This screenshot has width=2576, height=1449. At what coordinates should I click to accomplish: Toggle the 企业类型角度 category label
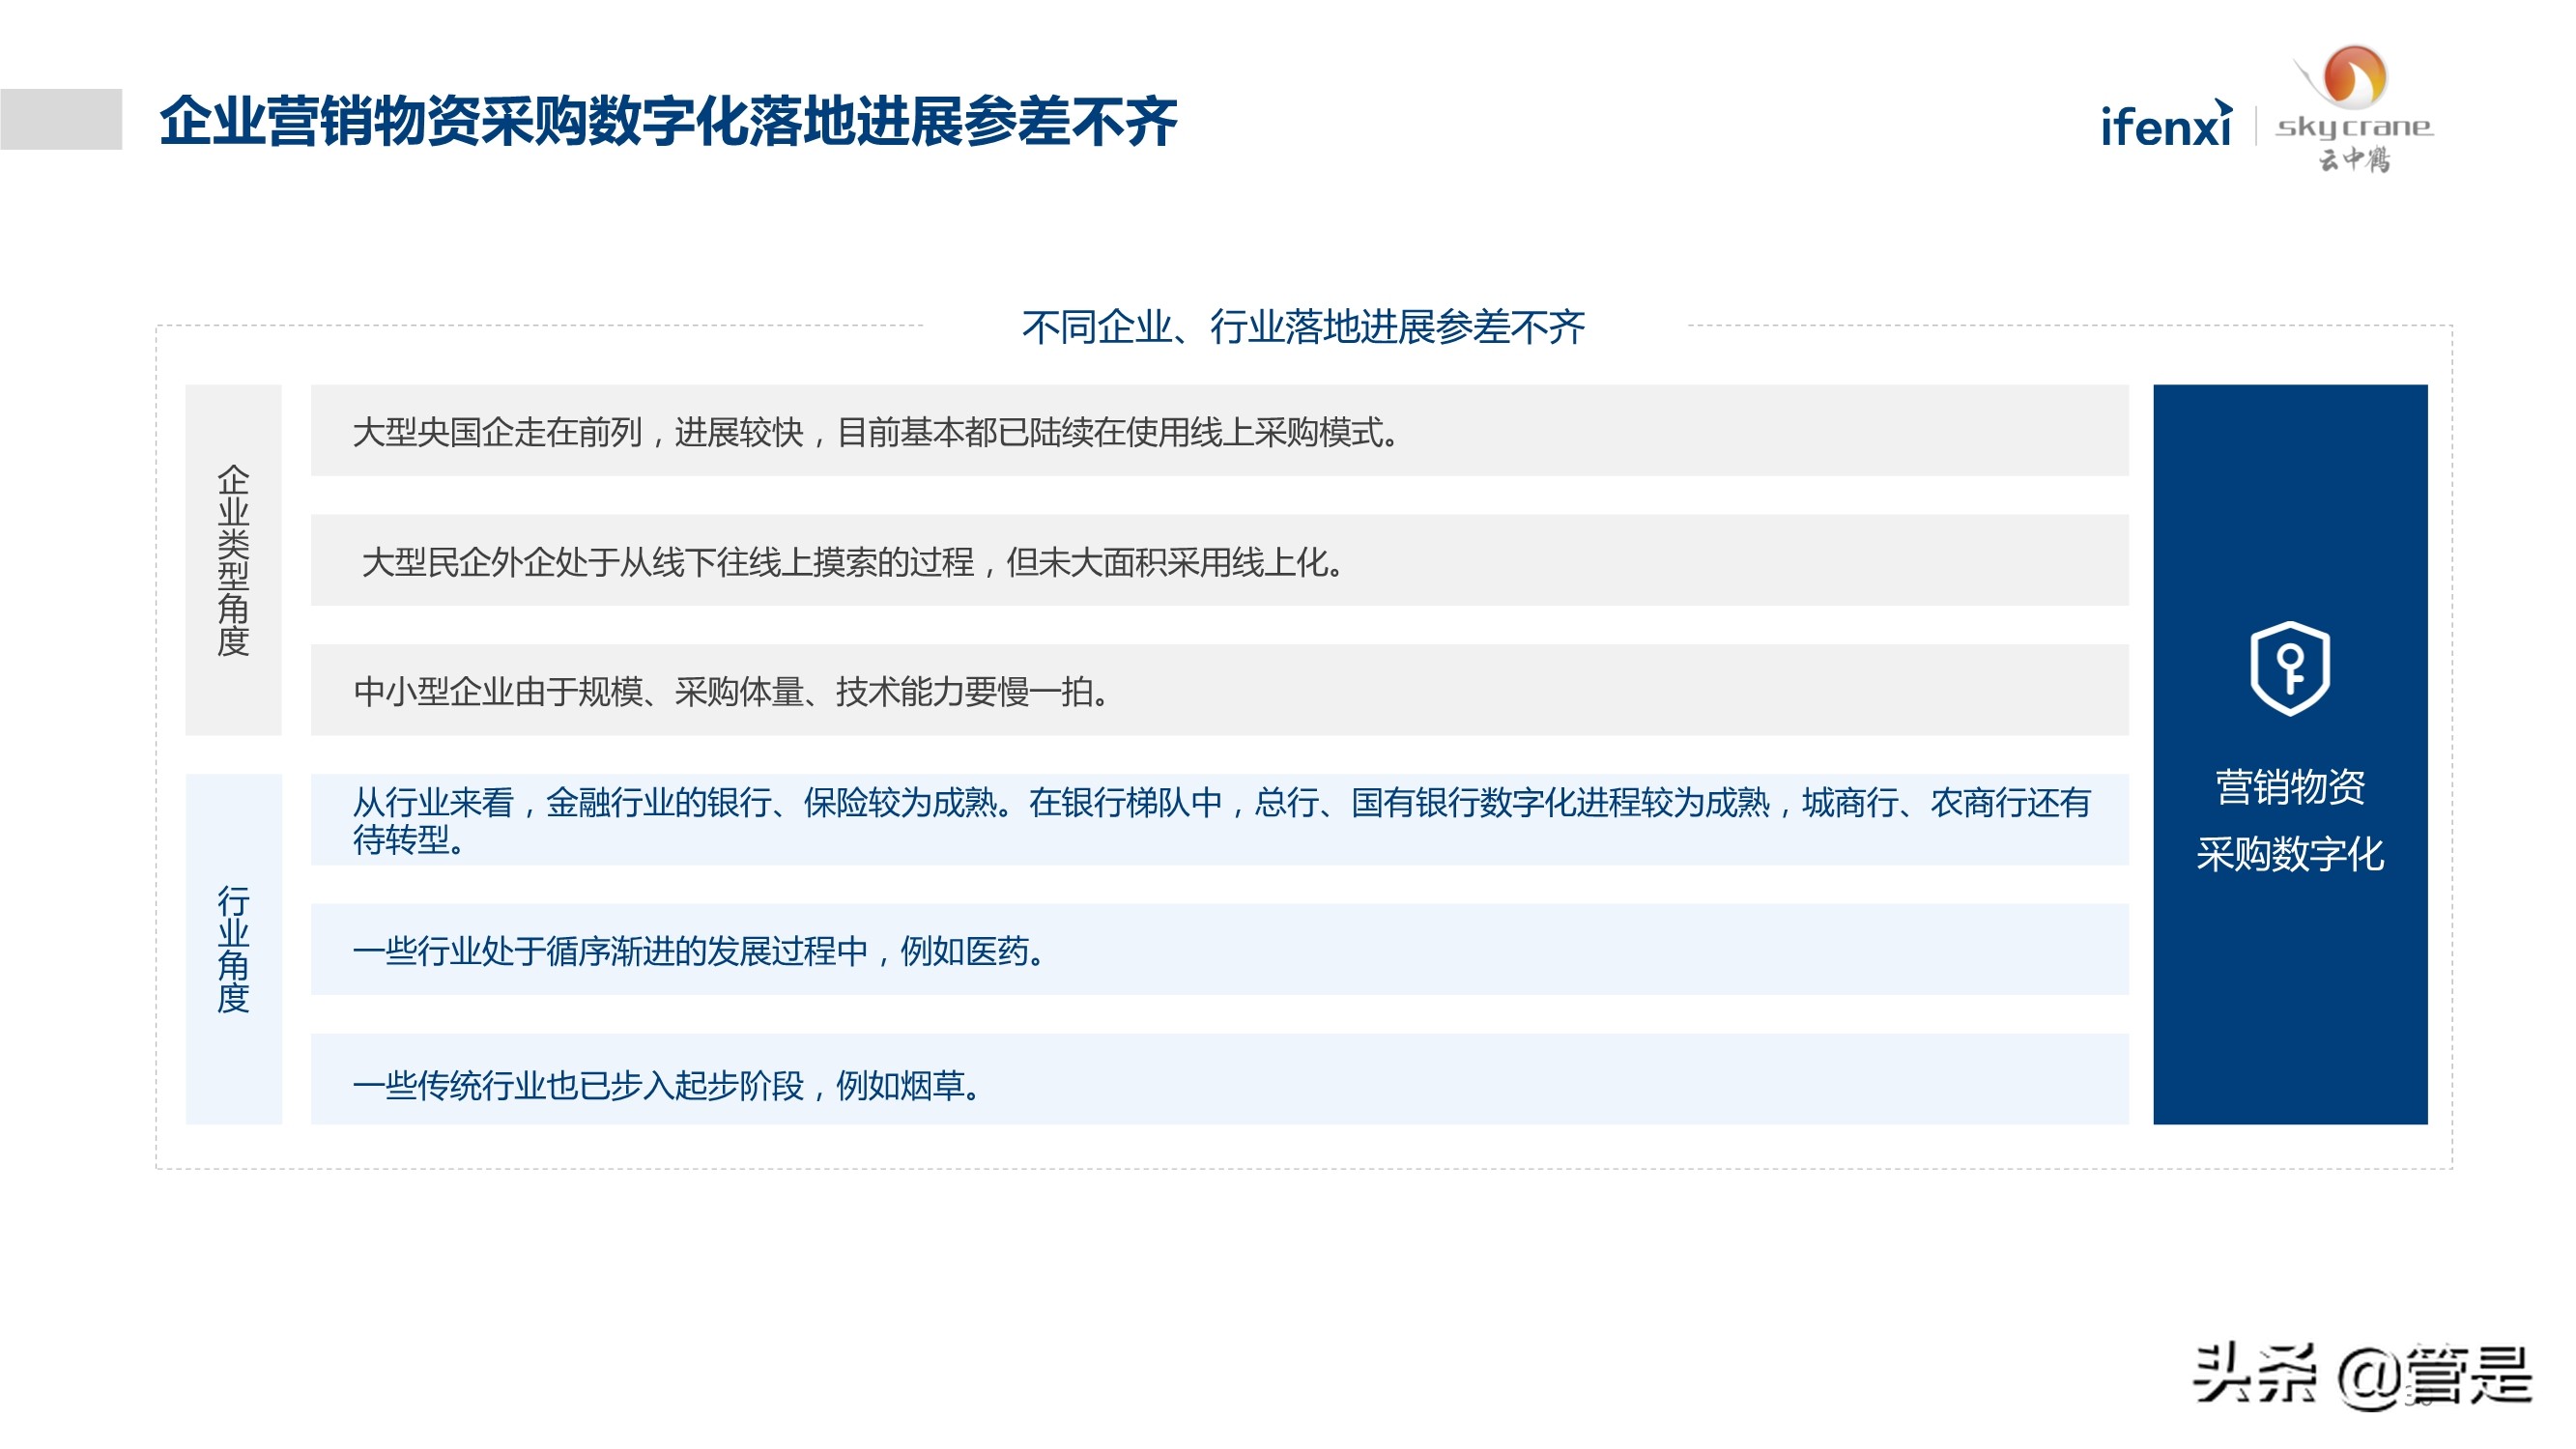click(x=235, y=560)
